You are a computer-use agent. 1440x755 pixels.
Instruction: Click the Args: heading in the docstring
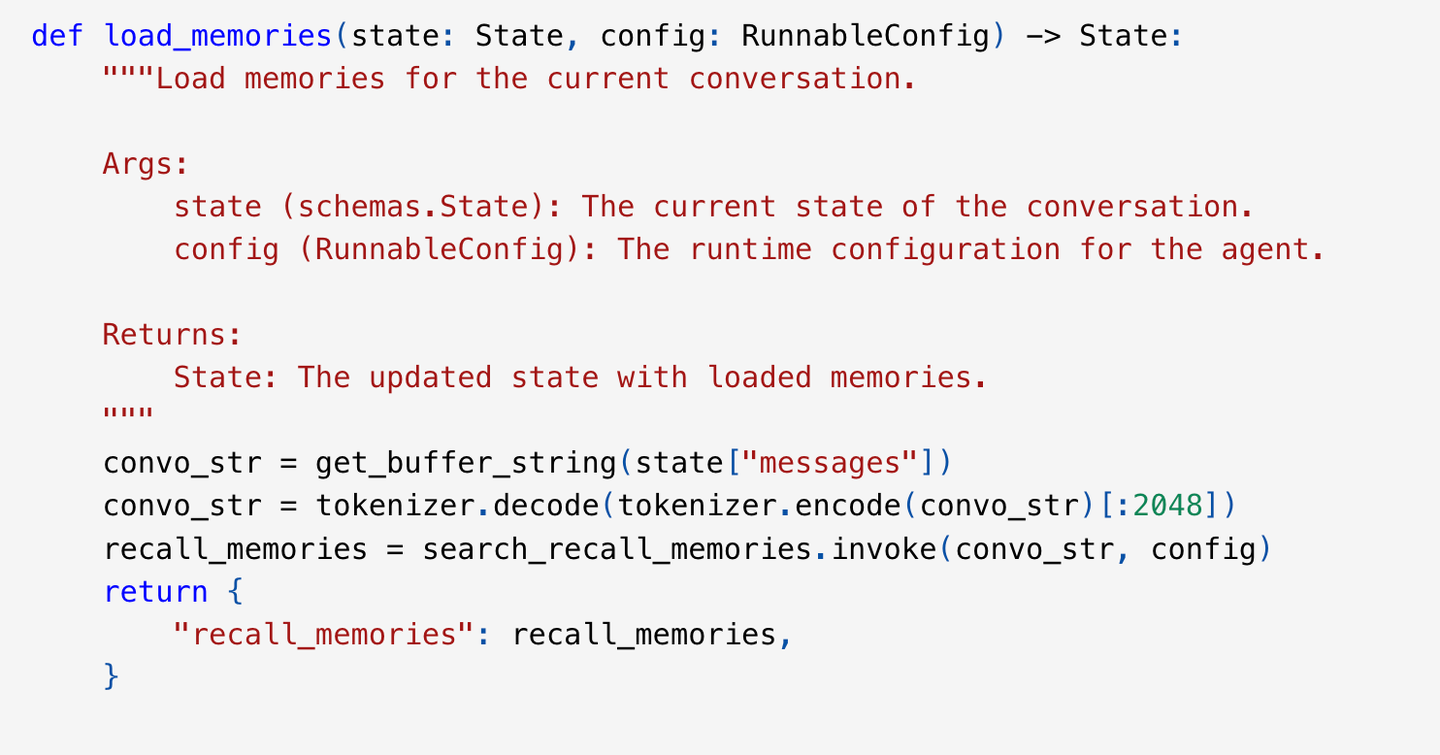(x=146, y=164)
